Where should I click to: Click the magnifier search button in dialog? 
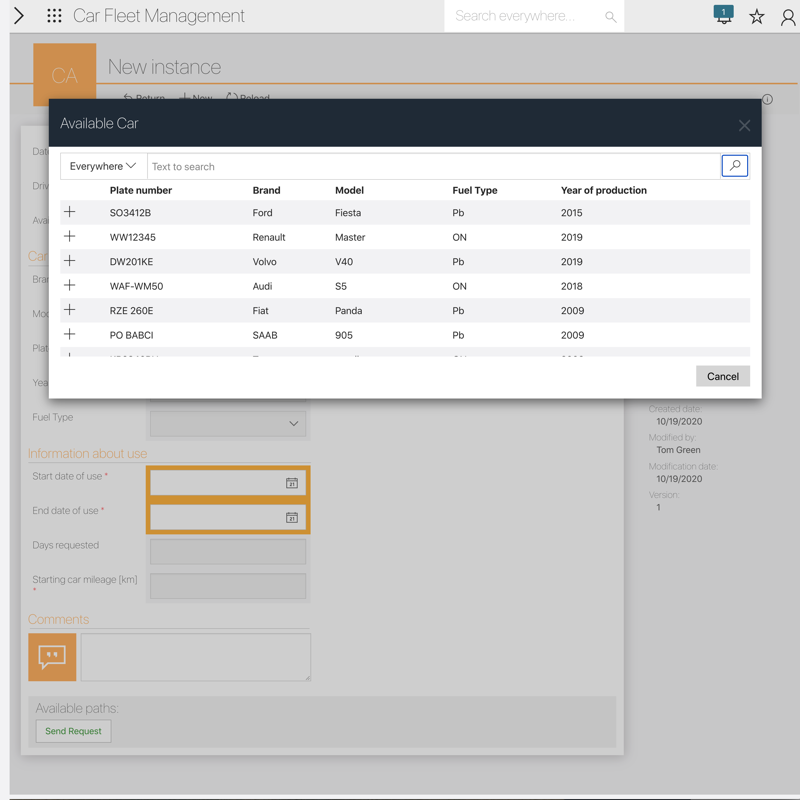coord(734,166)
